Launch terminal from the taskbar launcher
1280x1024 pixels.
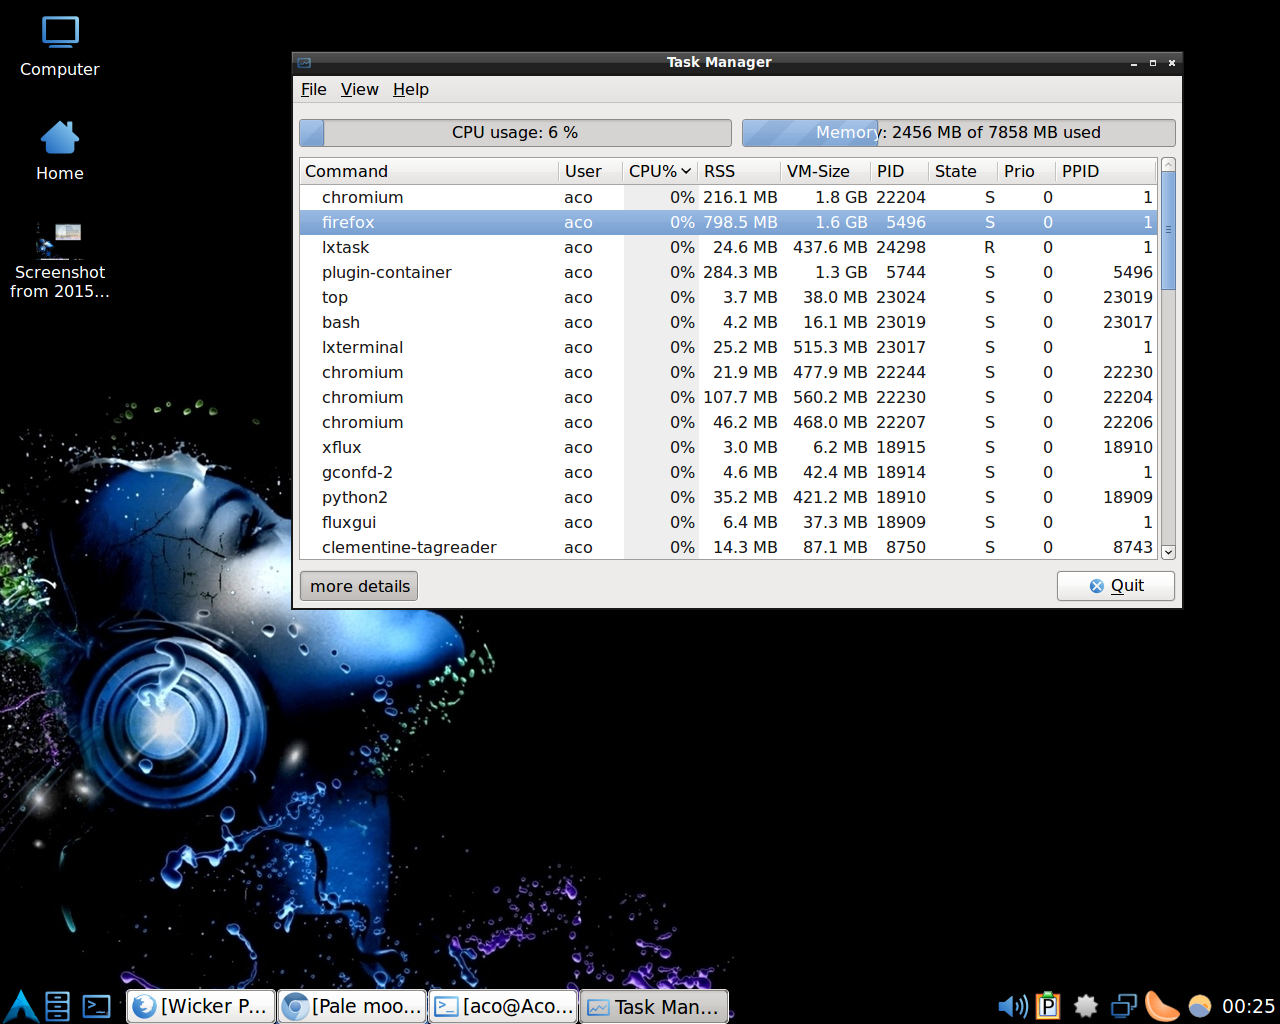pos(97,1005)
